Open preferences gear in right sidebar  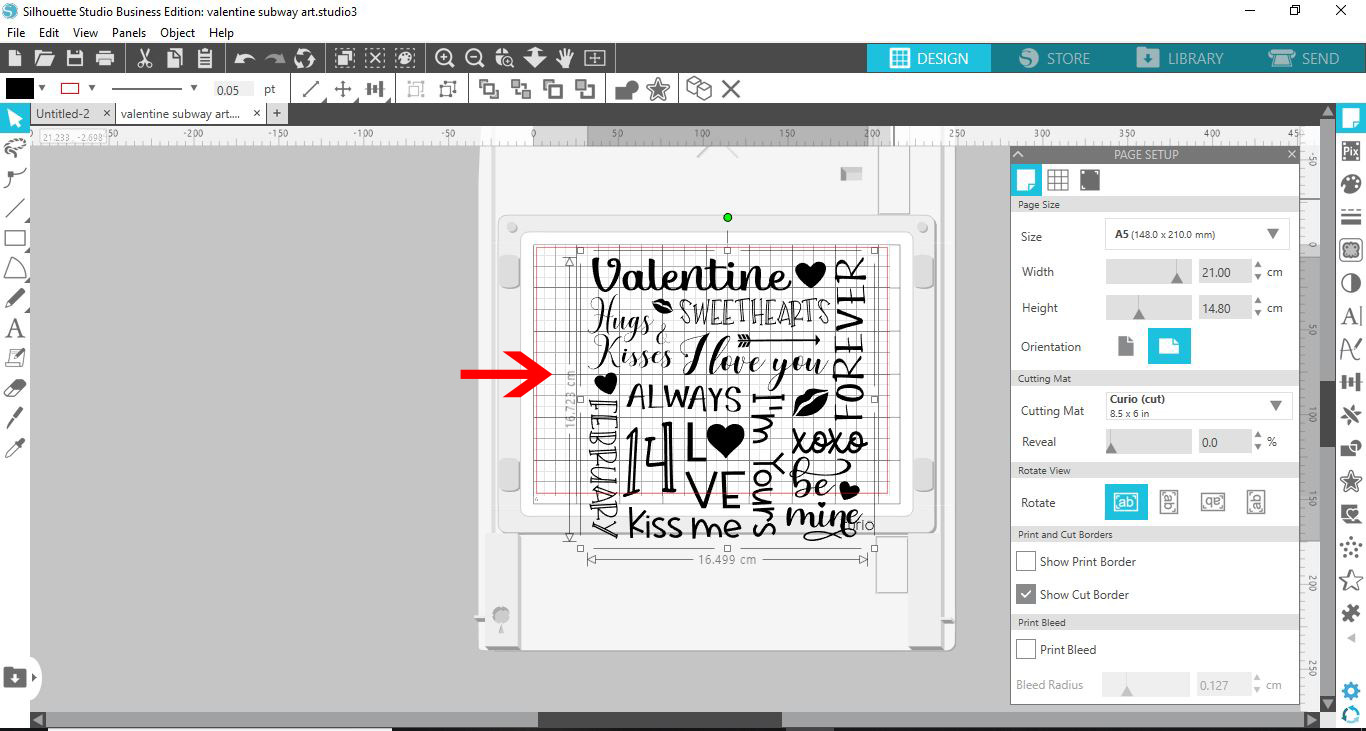(x=1351, y=691)
